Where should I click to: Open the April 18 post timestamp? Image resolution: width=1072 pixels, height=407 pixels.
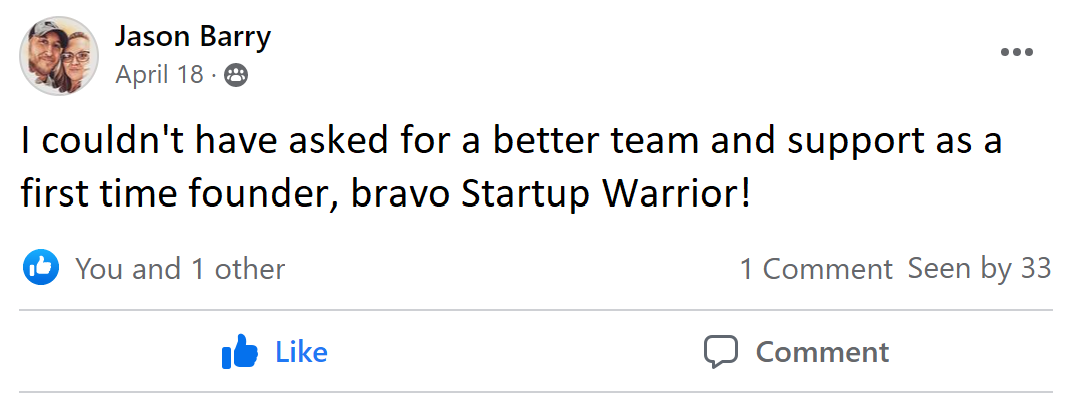[x=159, y=75]
